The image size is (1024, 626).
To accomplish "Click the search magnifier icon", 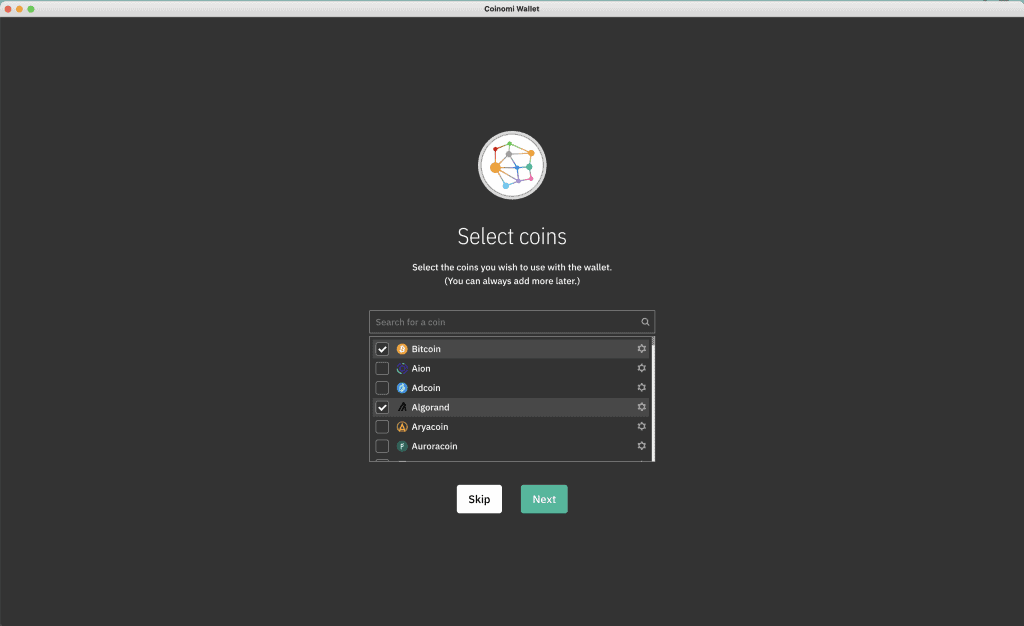I will (645, 322).
